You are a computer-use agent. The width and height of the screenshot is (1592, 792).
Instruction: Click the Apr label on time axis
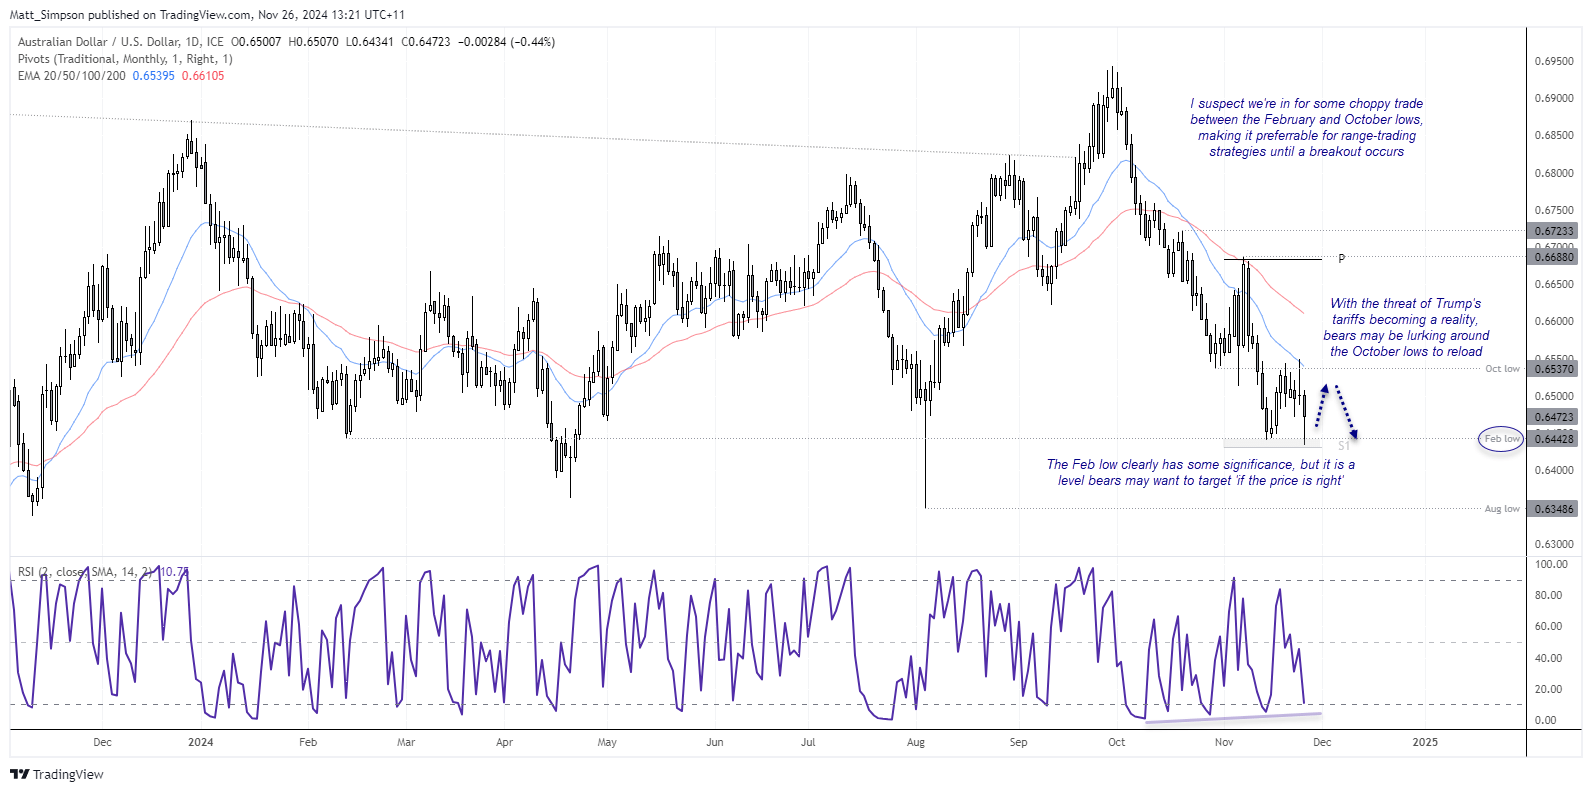click(x=504, y=742)
